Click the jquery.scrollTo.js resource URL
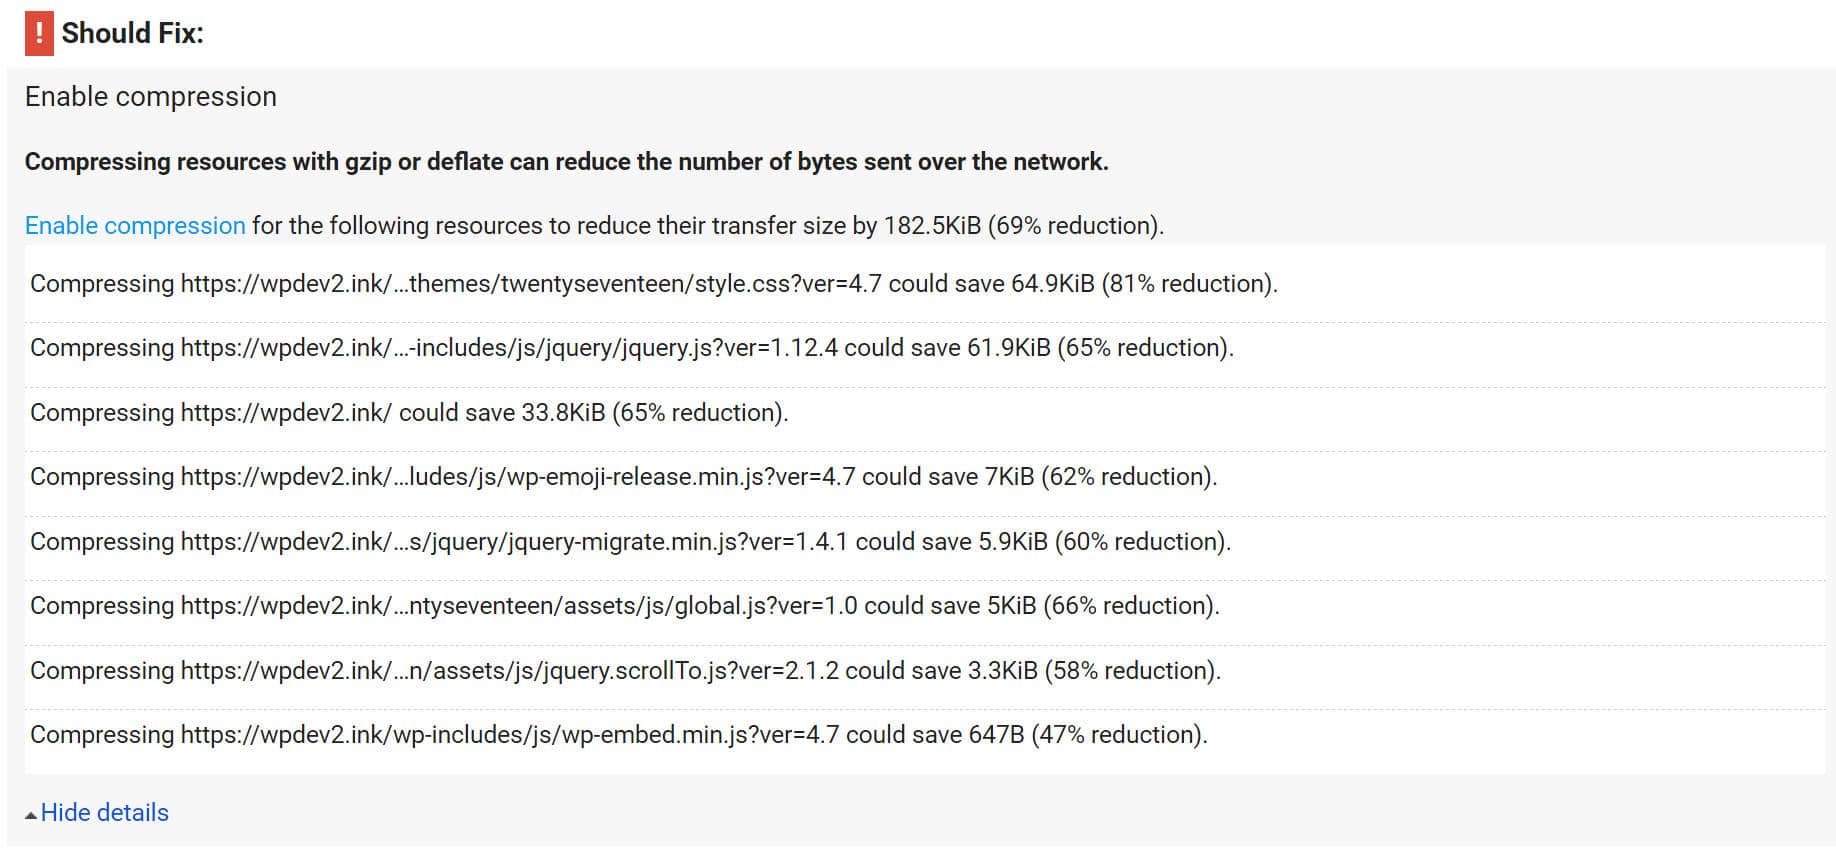Image resolution: width=1836 pixels, height=855 pixels. coord(509,671)
